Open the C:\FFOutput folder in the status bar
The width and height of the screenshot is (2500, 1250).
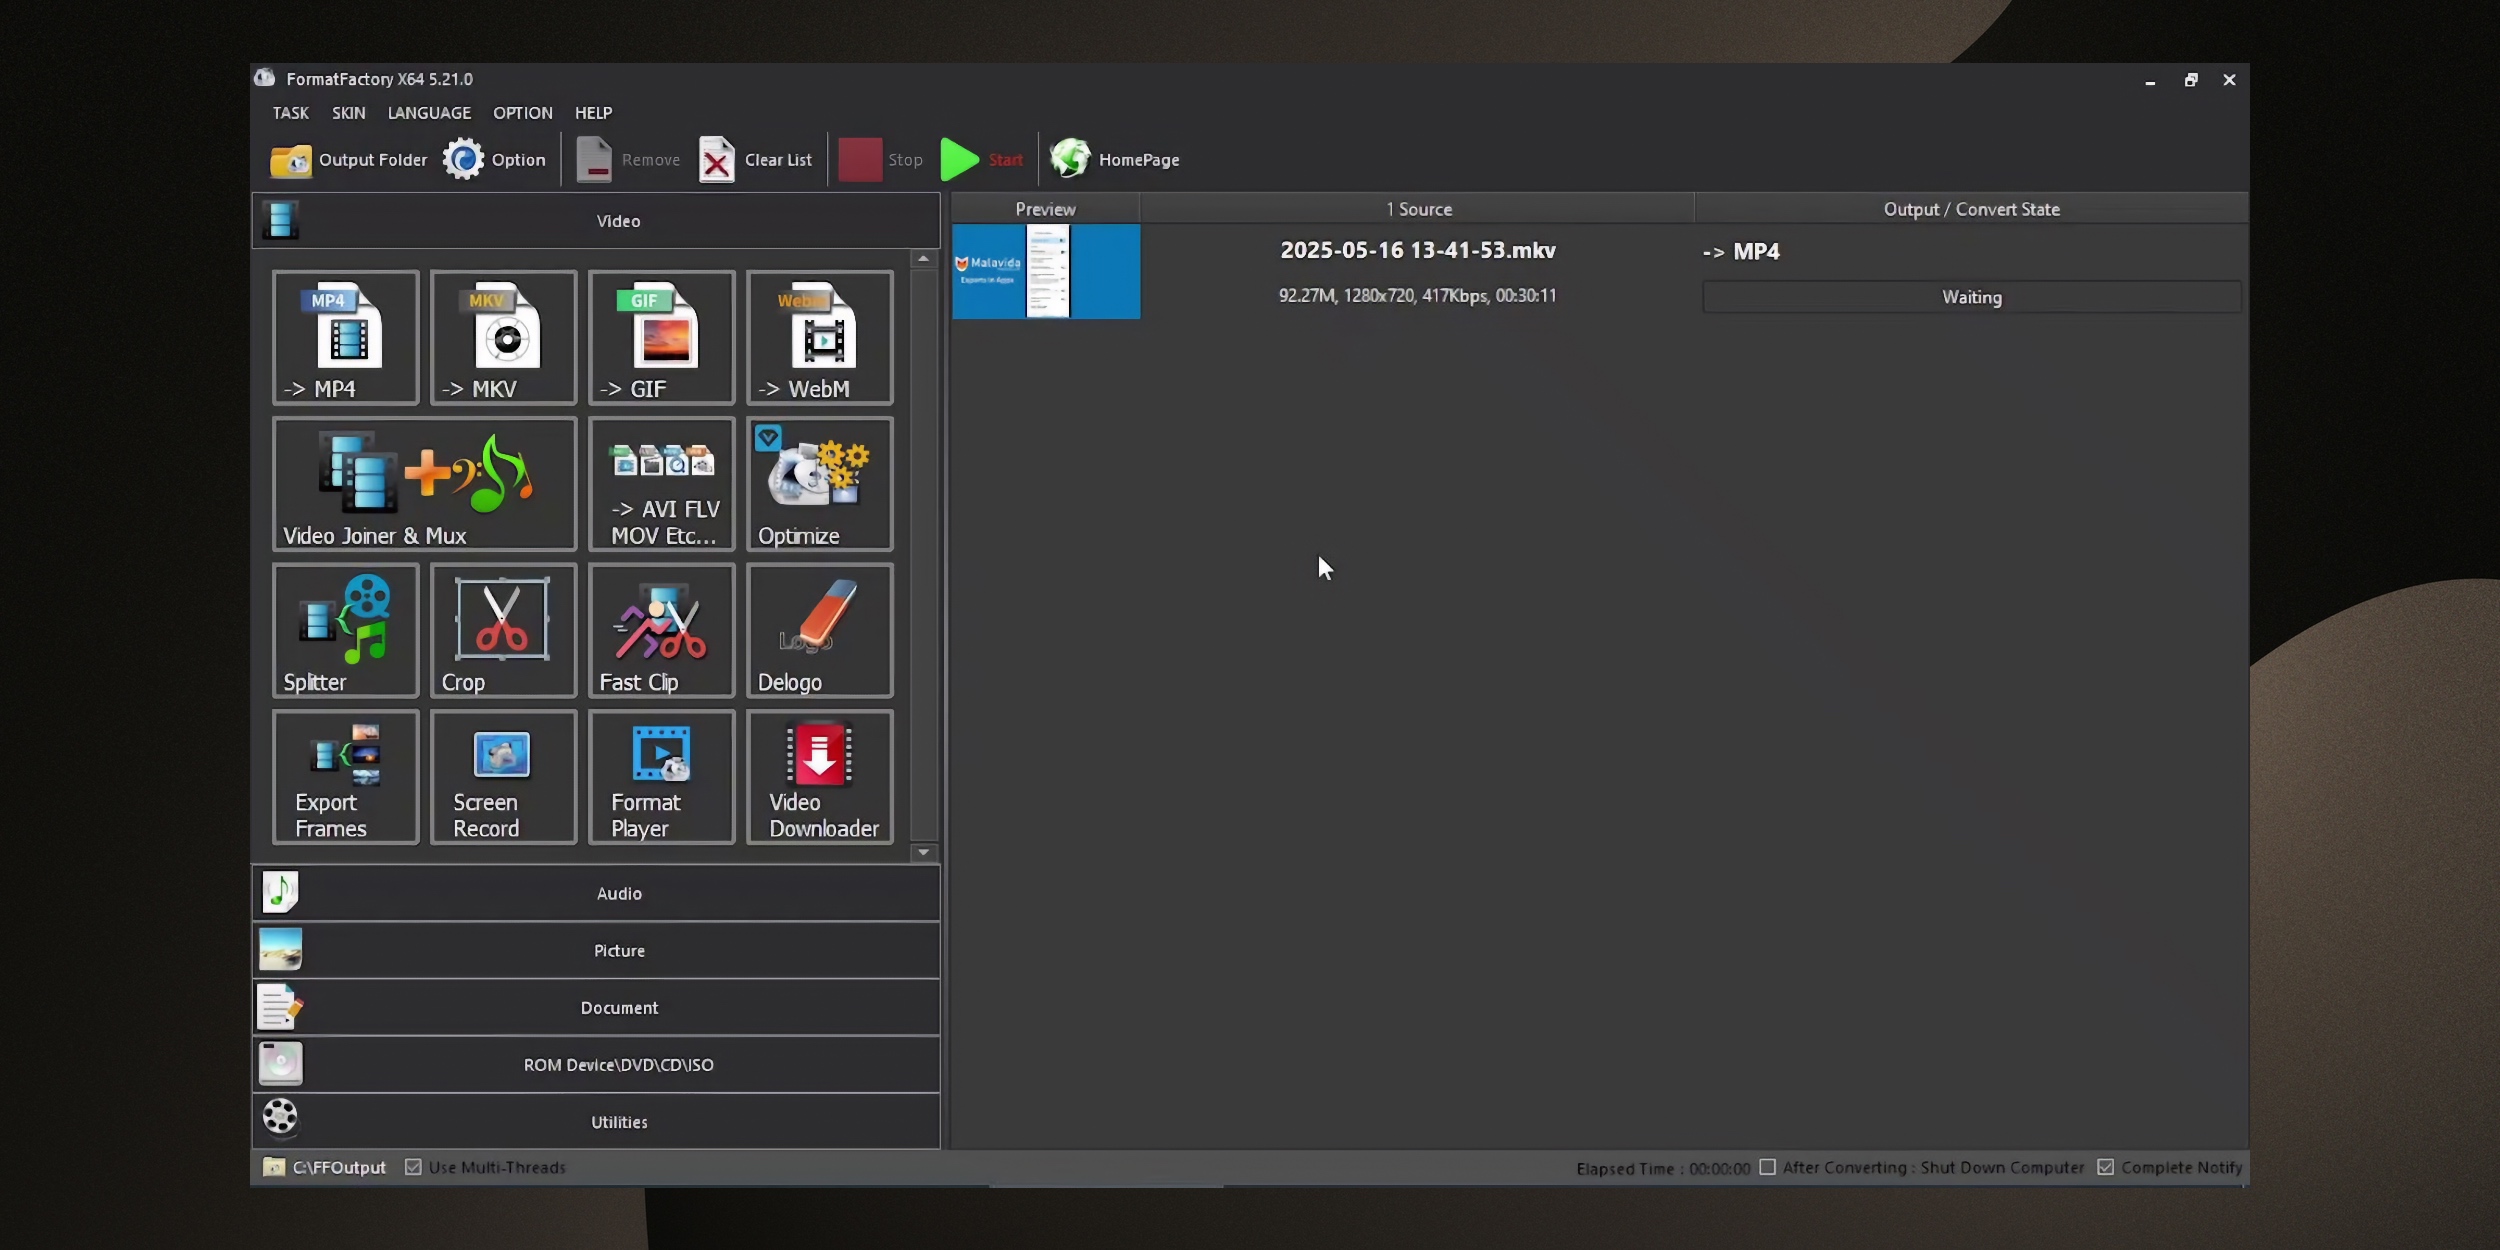point(324,1168)
